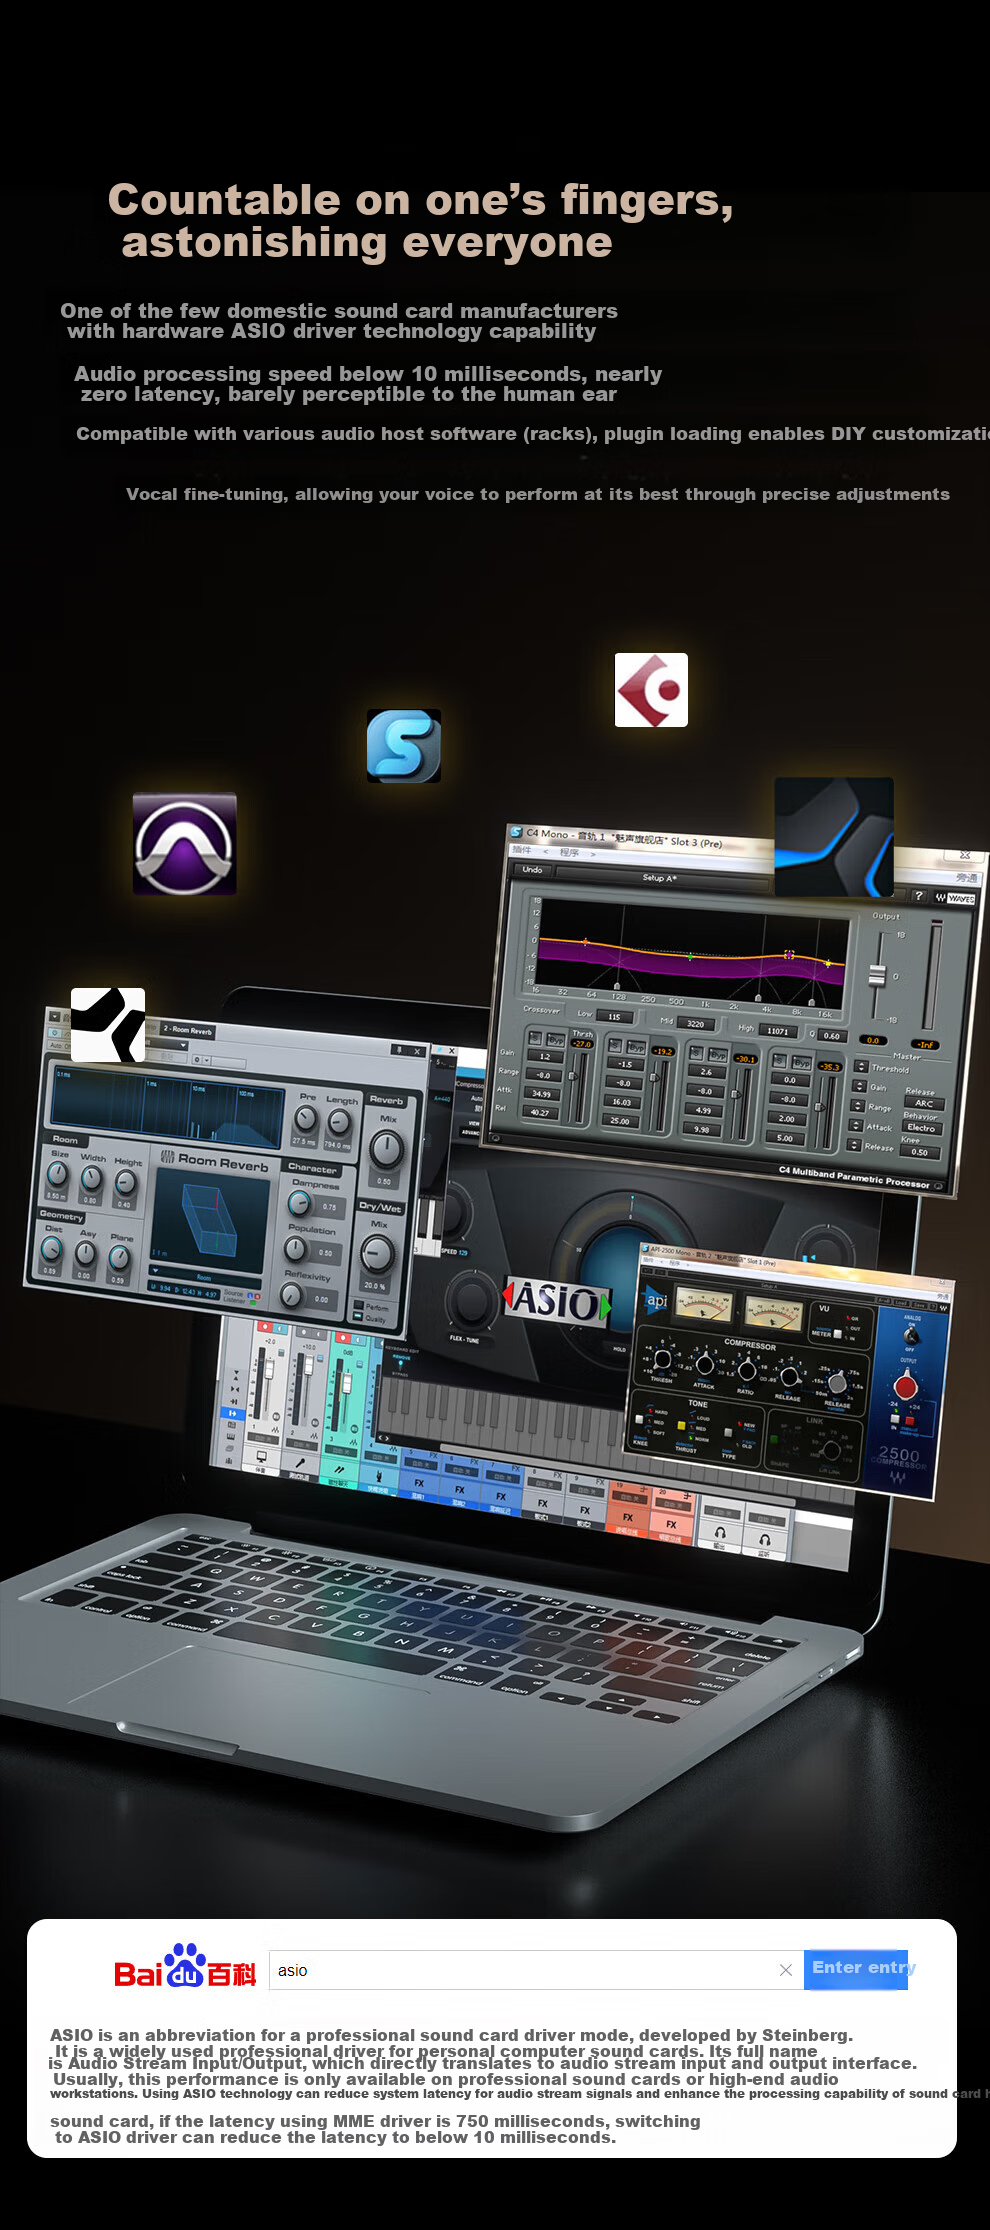Click the Dry/Wet Mix knob in Room Reverb
Viewport: 990px width, 2230px height.
point(377,1253)
